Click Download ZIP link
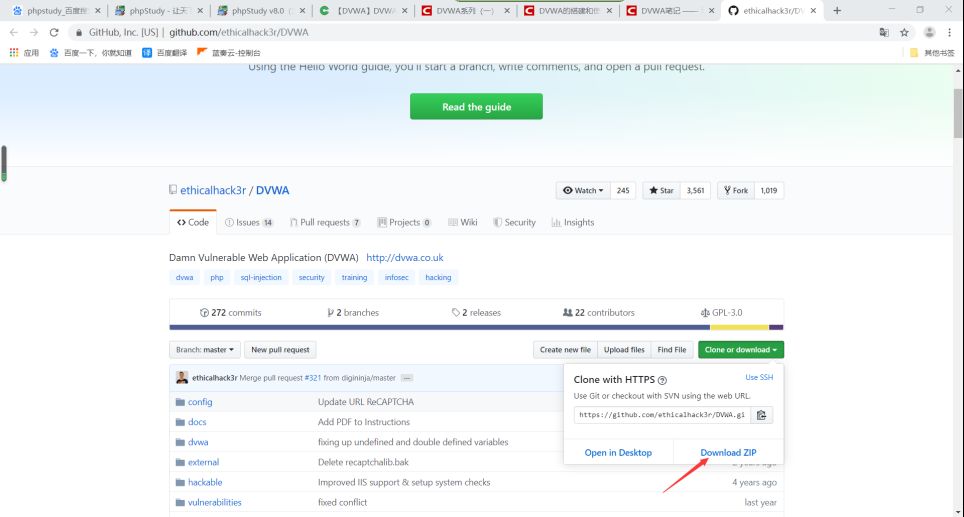 click(729, 452)
